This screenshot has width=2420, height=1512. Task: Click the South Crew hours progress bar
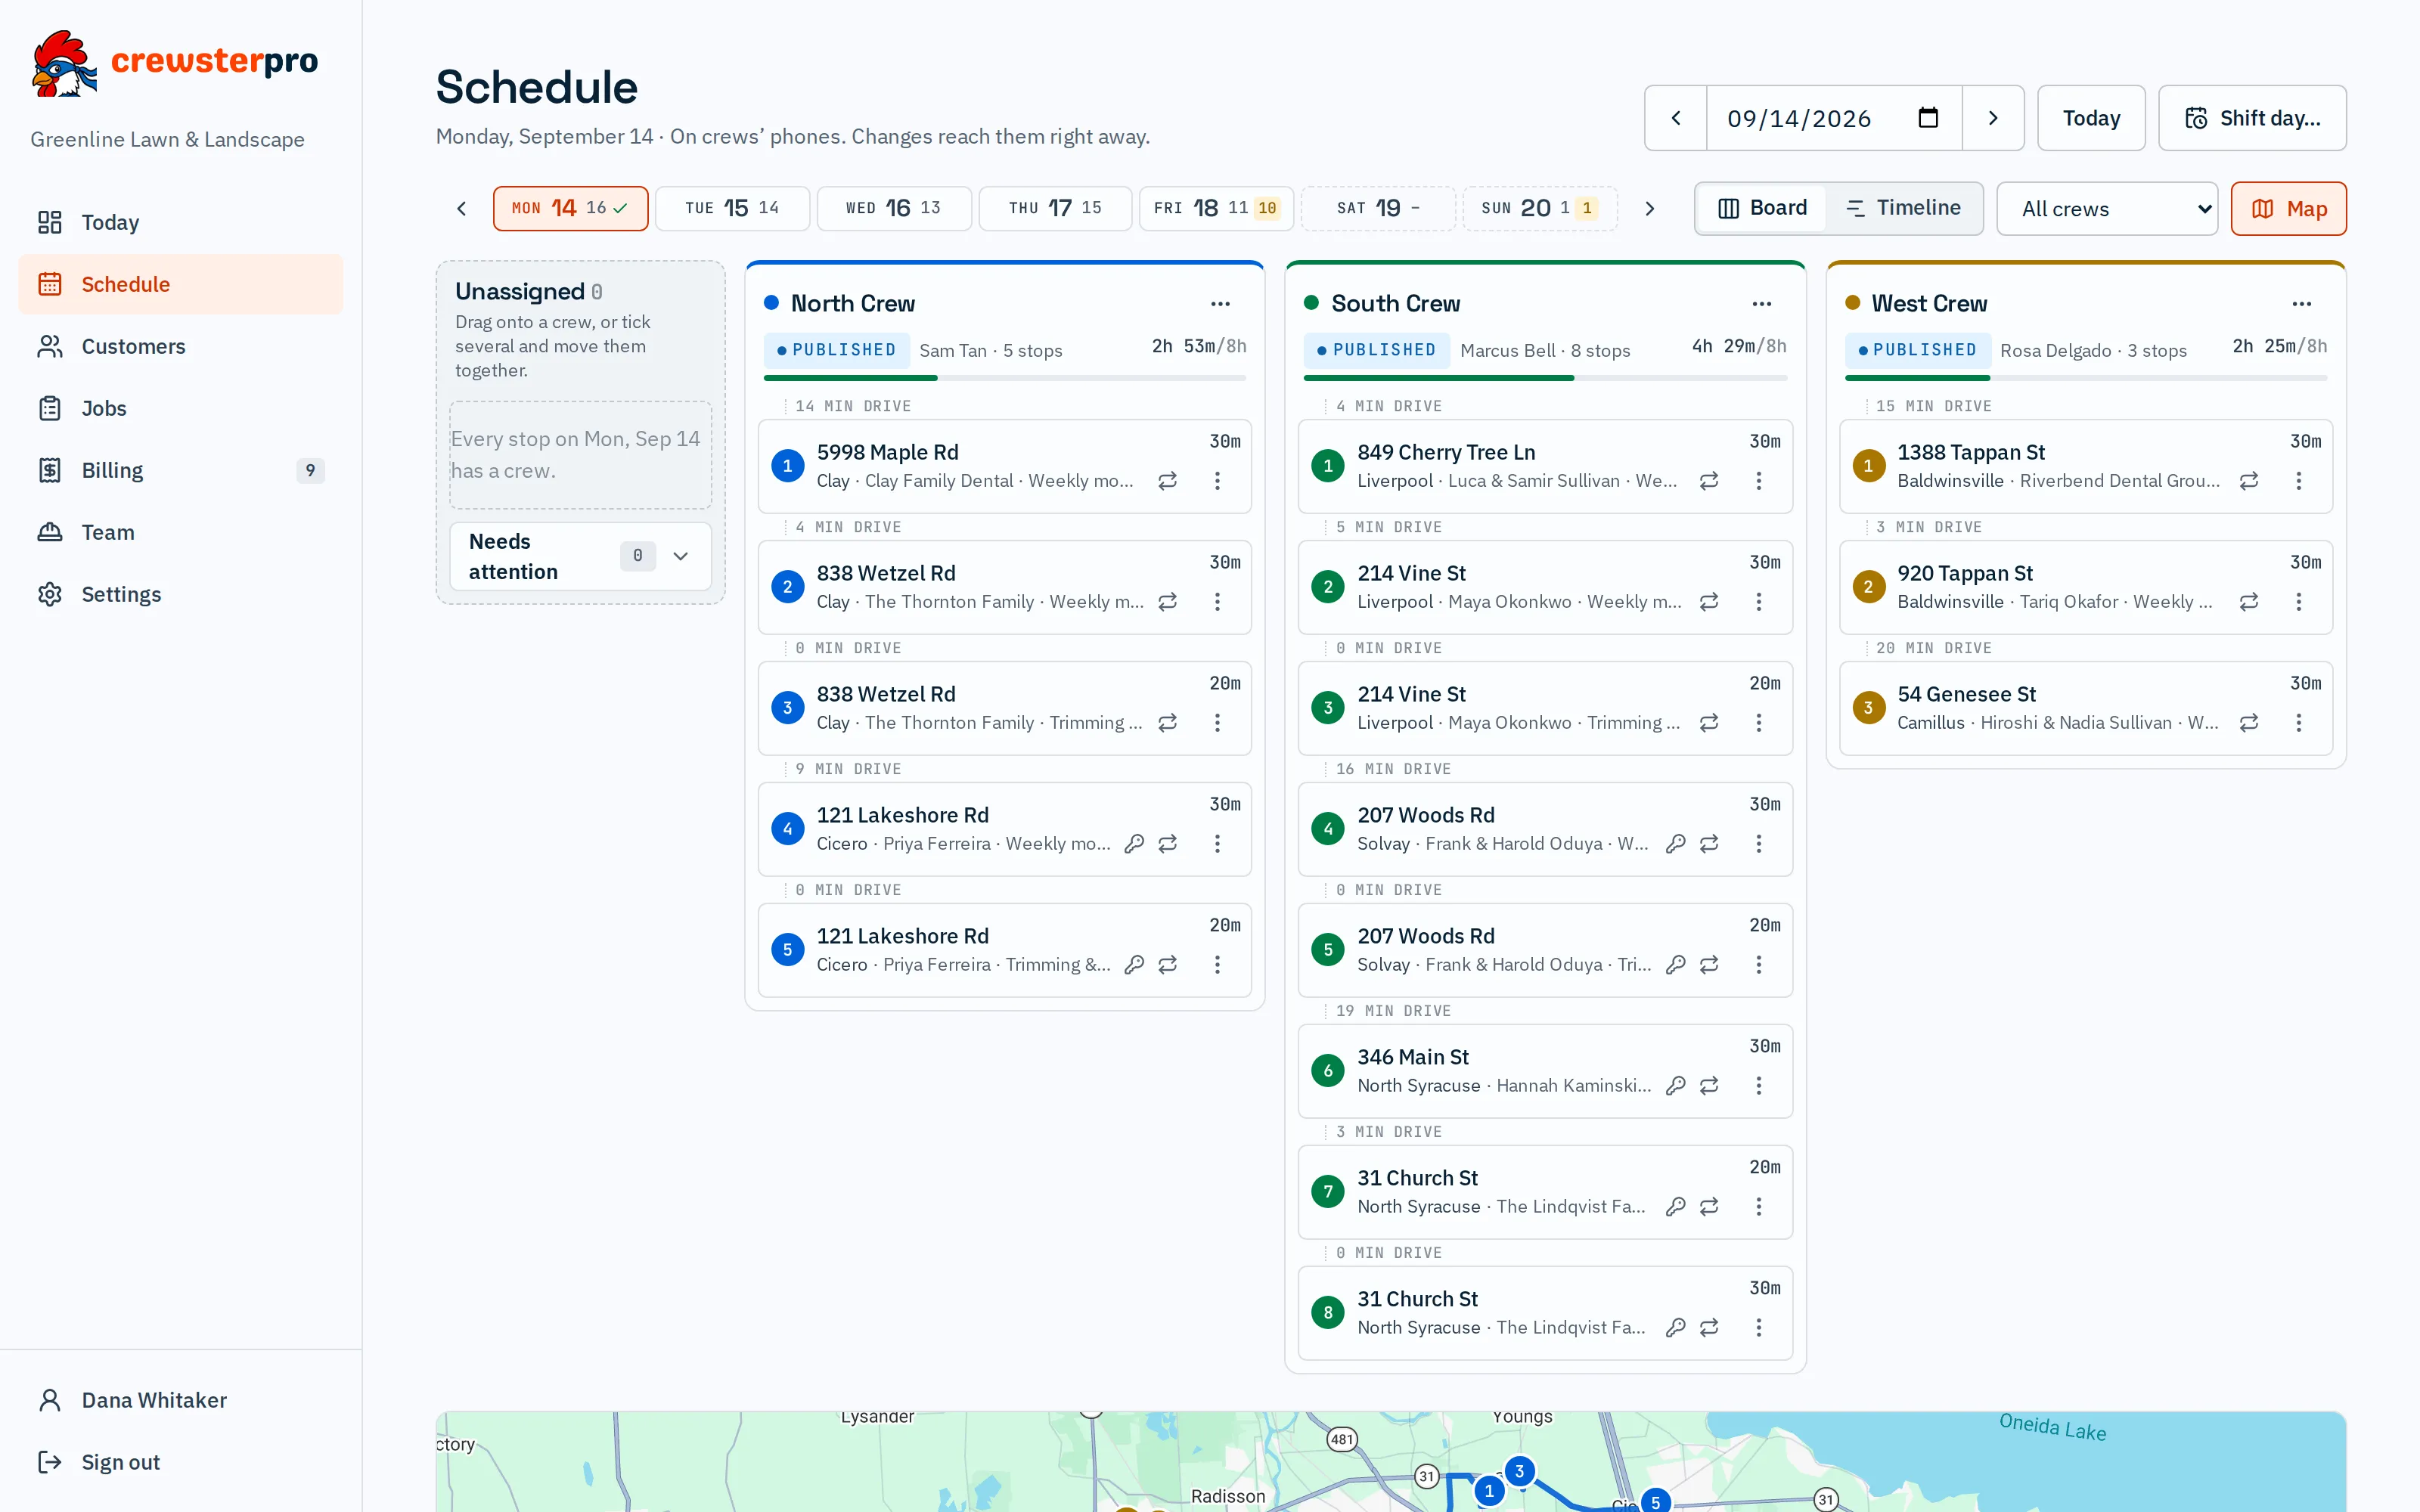pyautogui.click(x=1545, y=378)
